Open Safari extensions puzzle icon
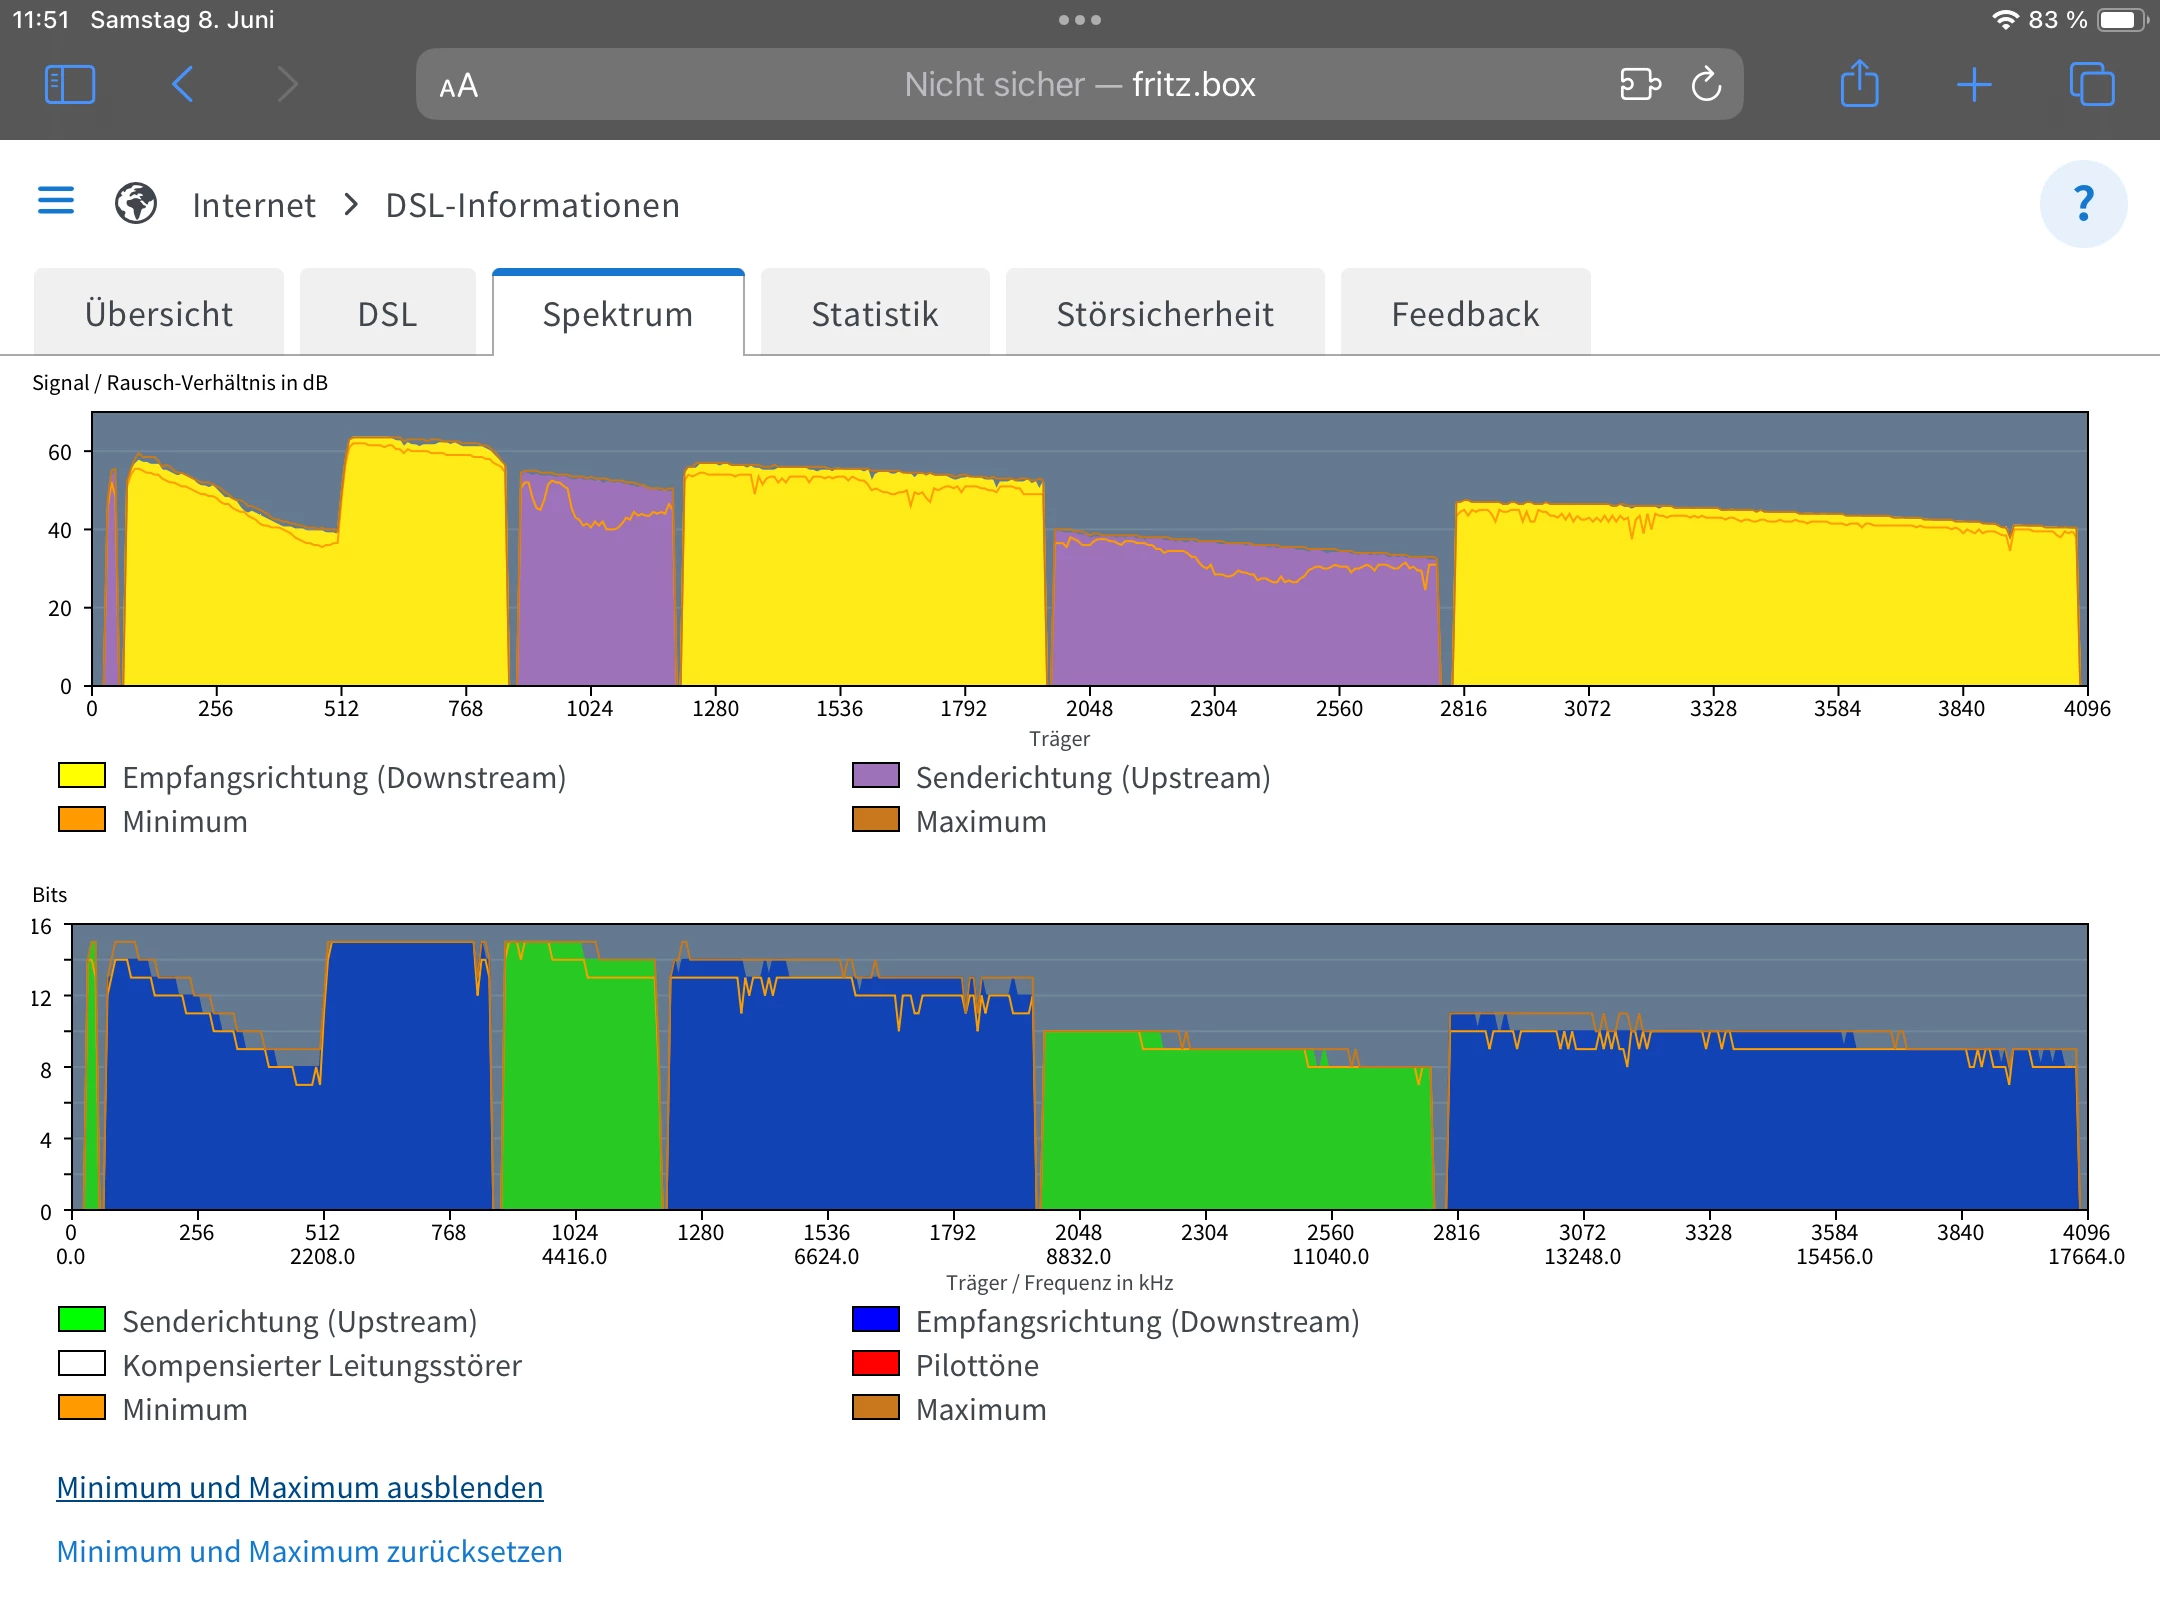This screenshot has height=1620, width=2160. (x=1639, y=85)
